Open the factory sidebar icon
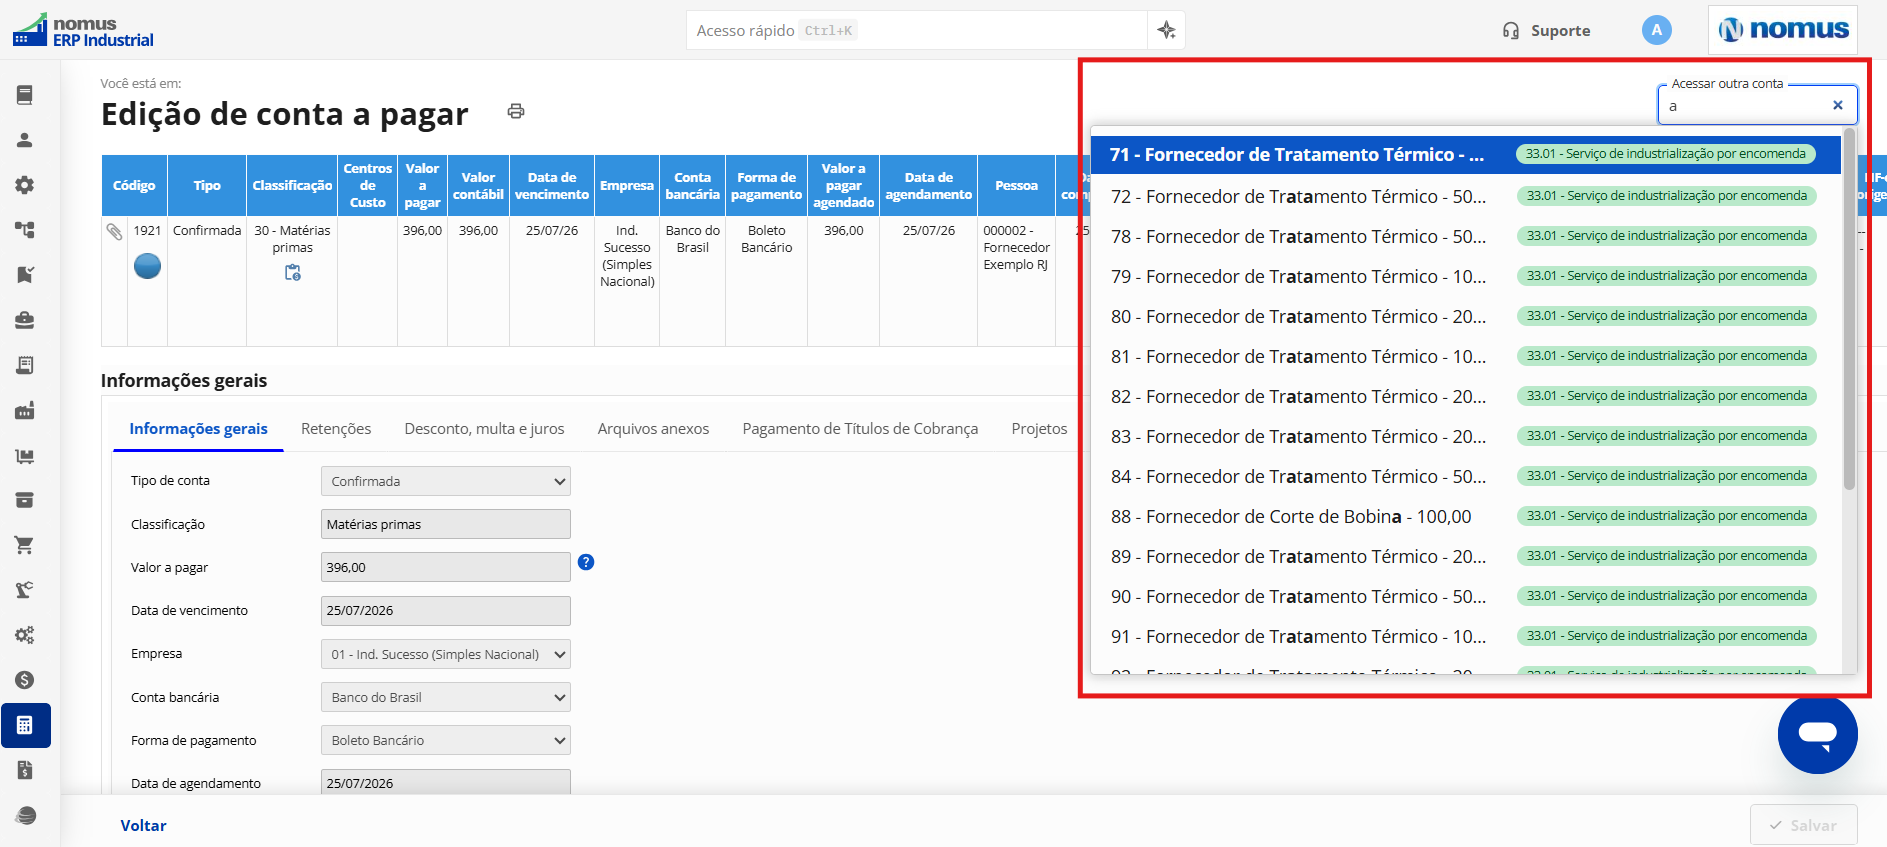The image size is (1887, 847). tap(25, 410)
